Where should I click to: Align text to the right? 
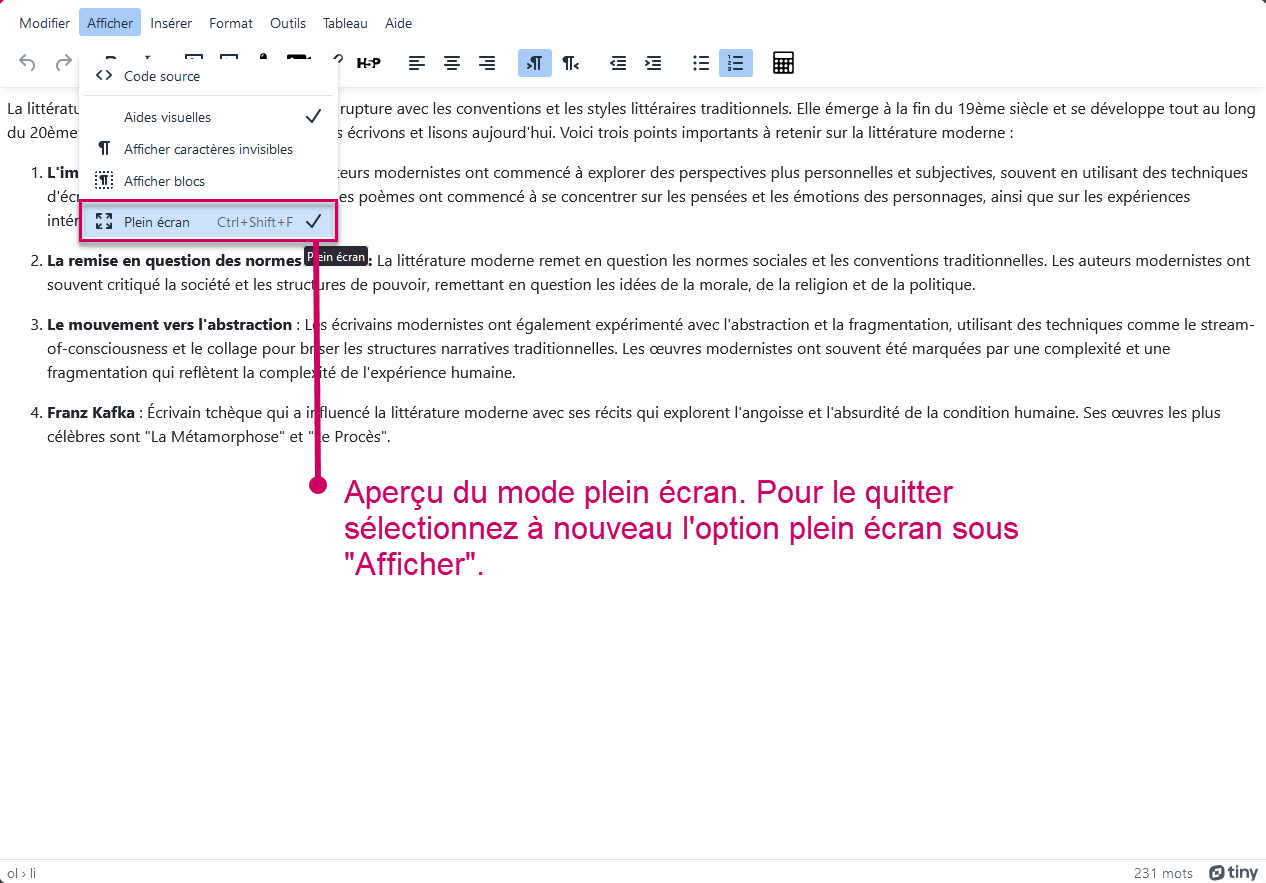click(487, 63)
